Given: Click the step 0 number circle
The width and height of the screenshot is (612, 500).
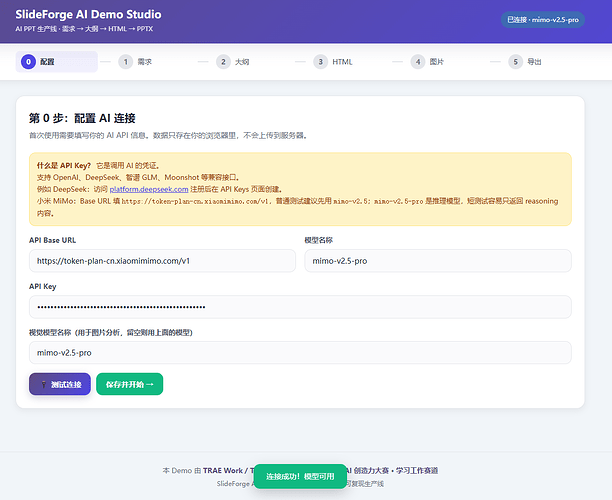Looking at the screenshot, I should [28, 62].
